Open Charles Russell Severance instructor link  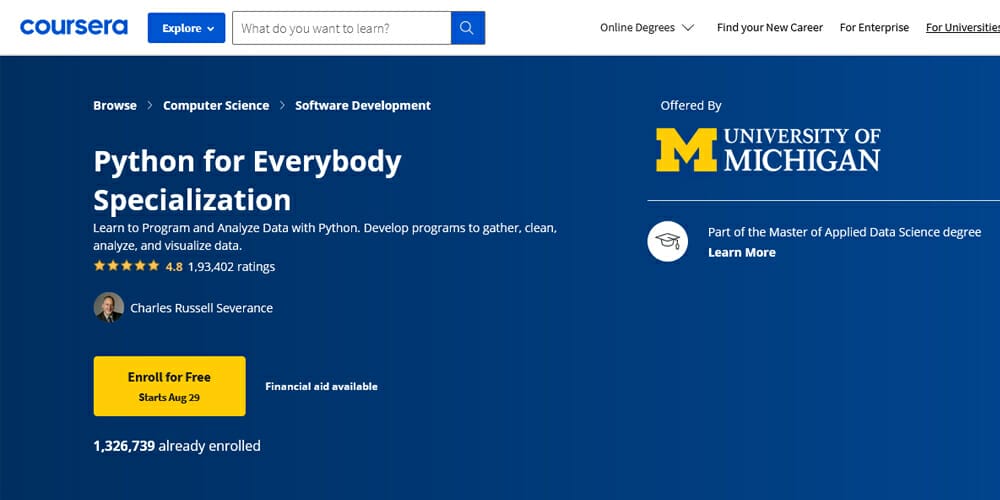click(202, 308)
